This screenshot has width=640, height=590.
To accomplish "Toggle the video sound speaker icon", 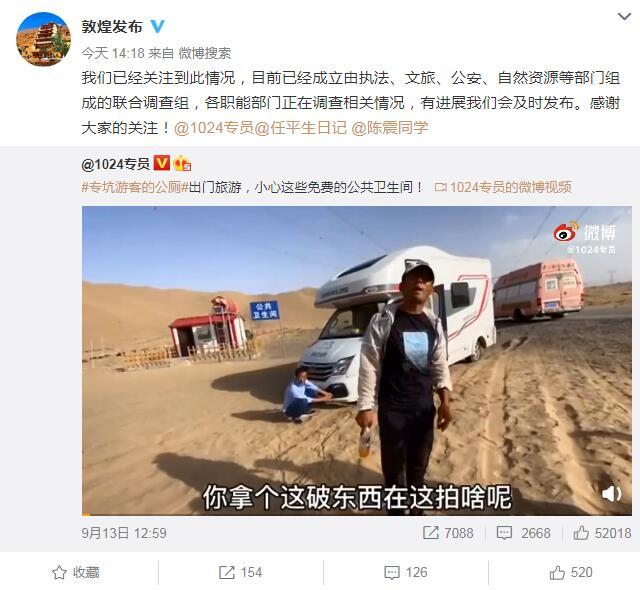I will tap(611, 494).
